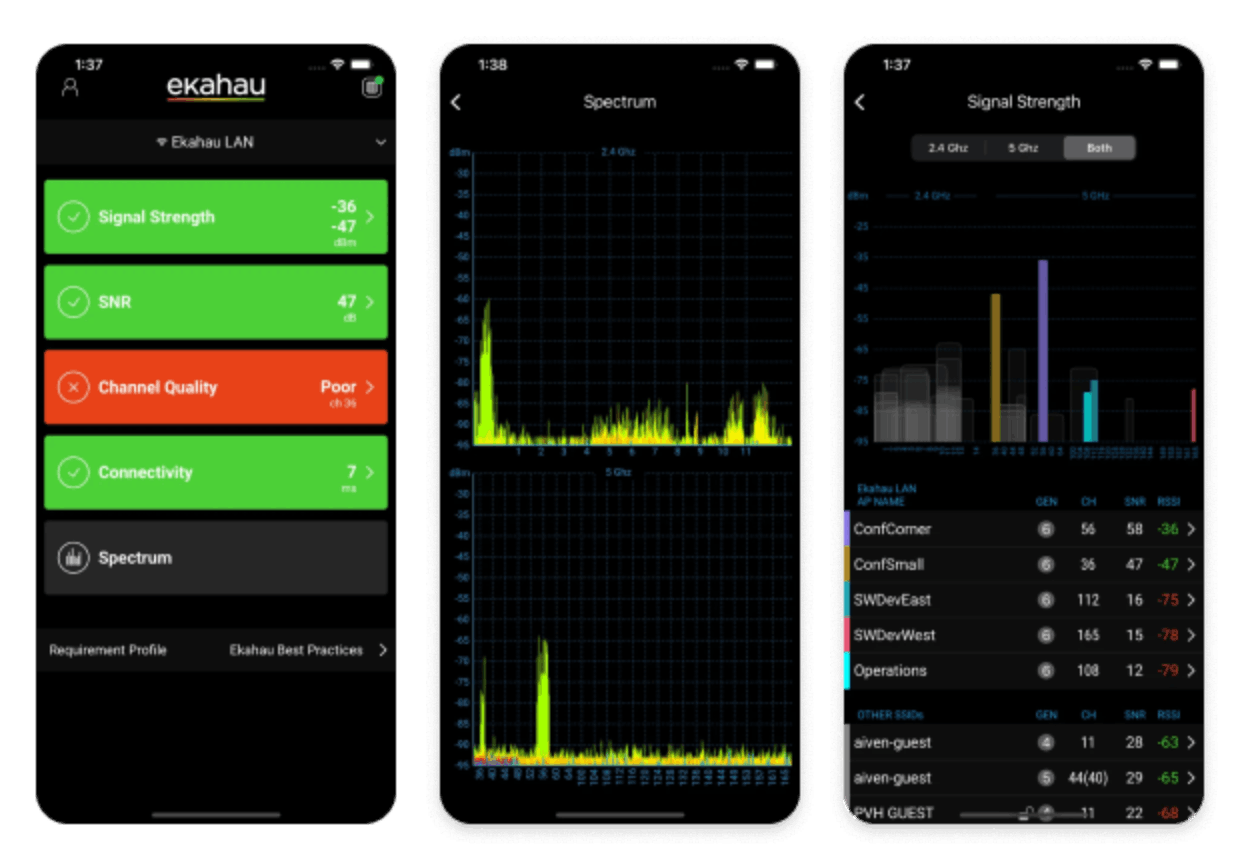Tap the generation 6 badge for ConfCorner
The image size is (1240, 868).
click(1046, 529)
